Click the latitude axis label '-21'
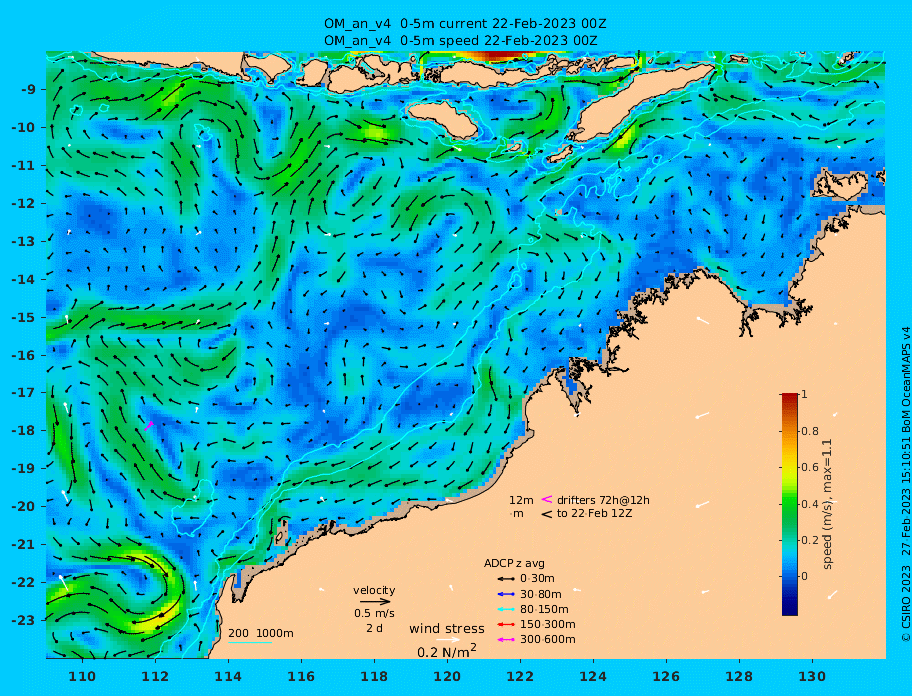The image size is (912, 696). 23,544
